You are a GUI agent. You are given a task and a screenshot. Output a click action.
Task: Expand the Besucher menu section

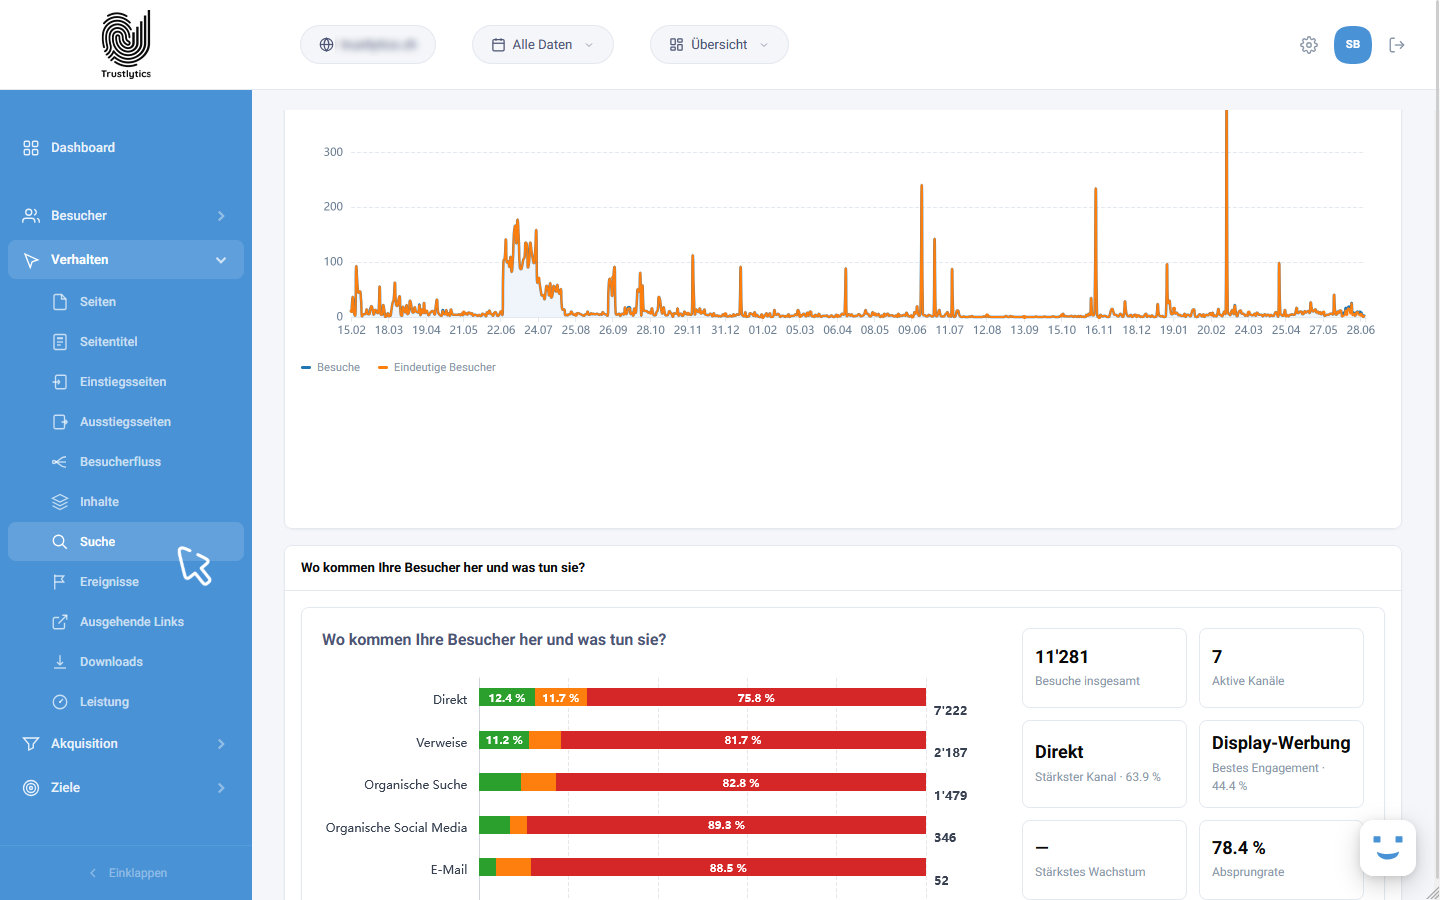coord(126,216)
